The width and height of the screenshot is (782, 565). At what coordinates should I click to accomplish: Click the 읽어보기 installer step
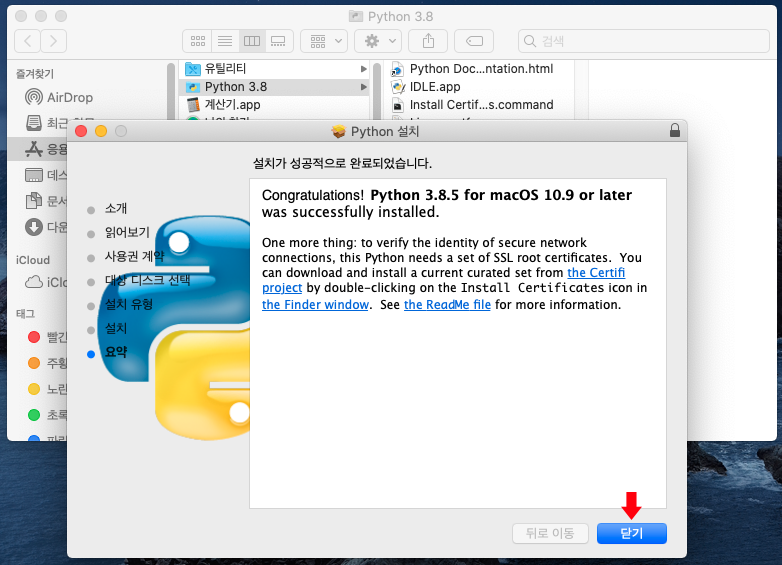127,232
